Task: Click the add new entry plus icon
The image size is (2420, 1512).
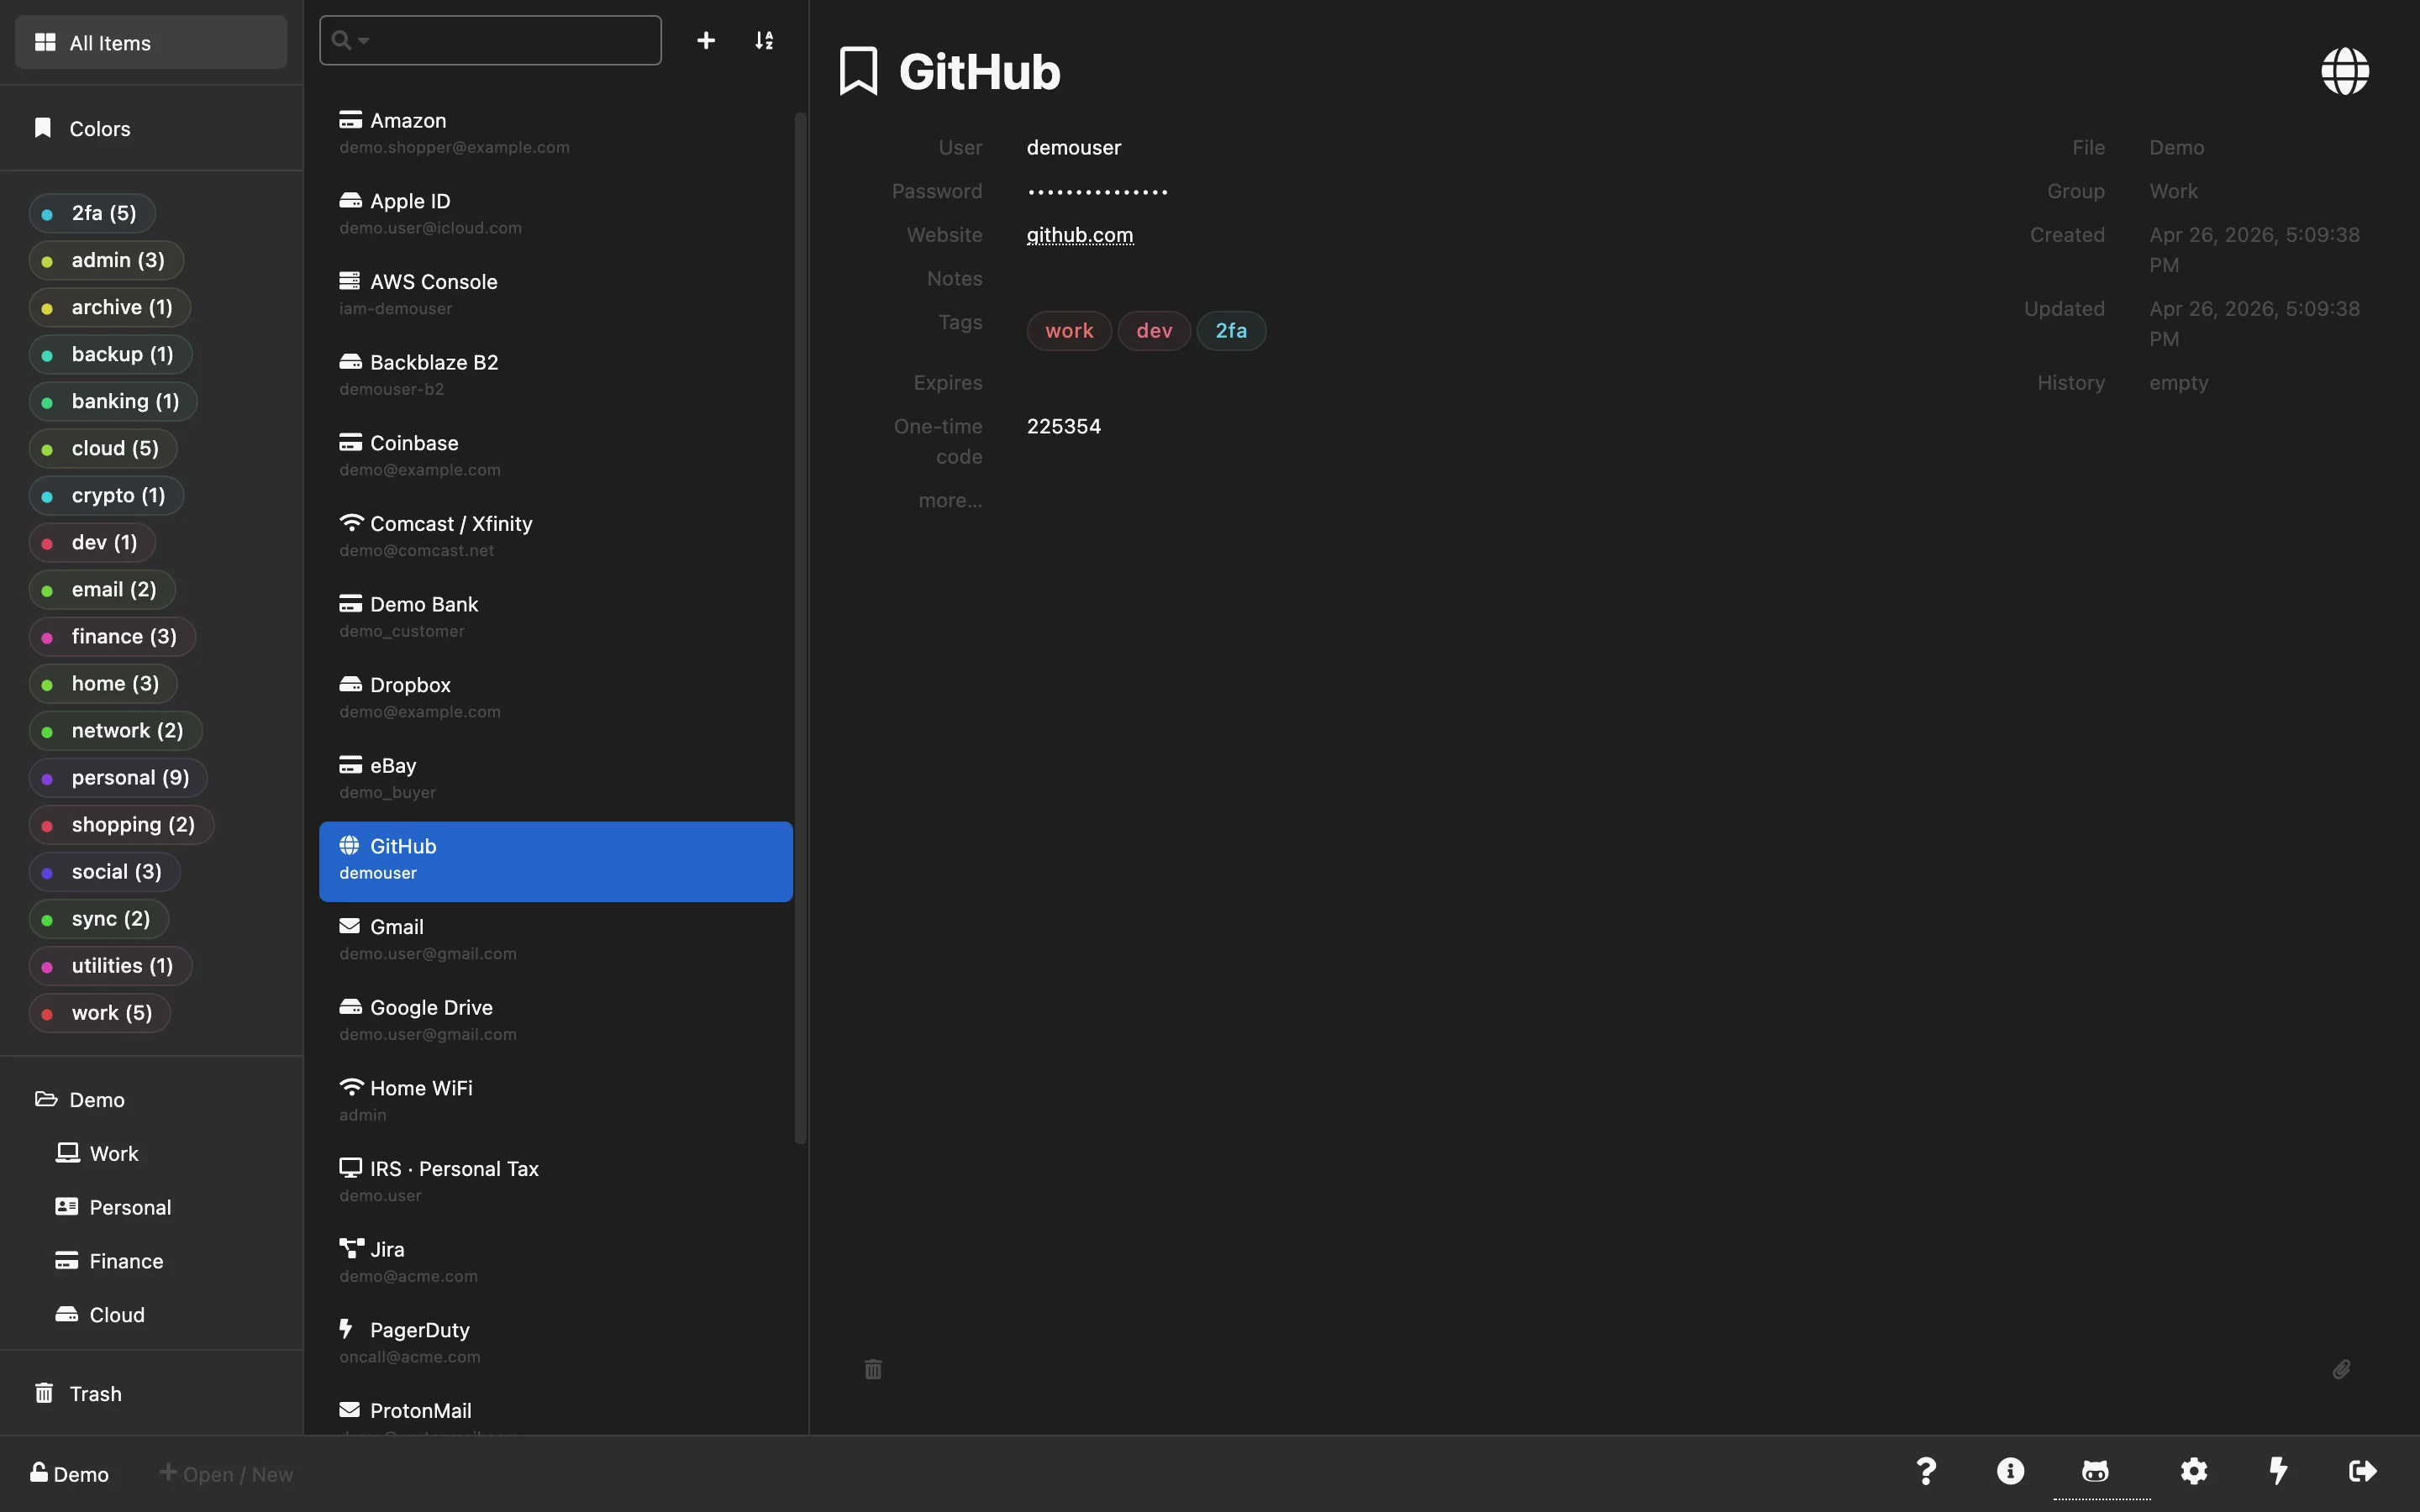Action: 706,40
